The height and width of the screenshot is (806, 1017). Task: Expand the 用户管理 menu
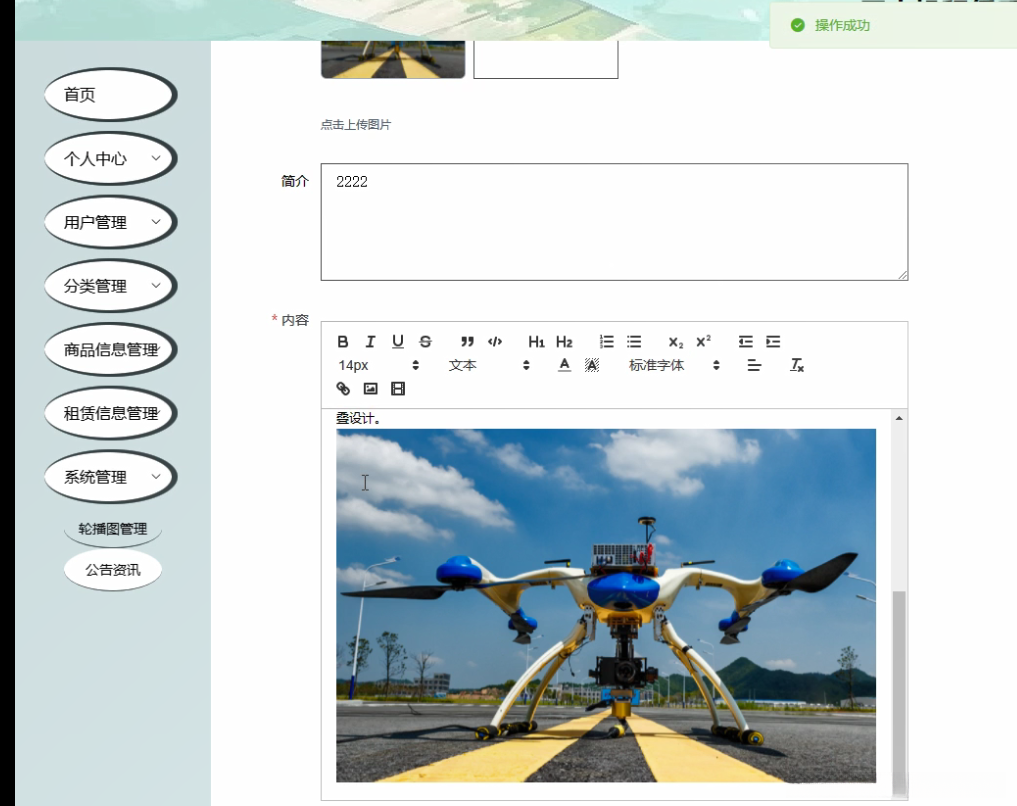110,222
